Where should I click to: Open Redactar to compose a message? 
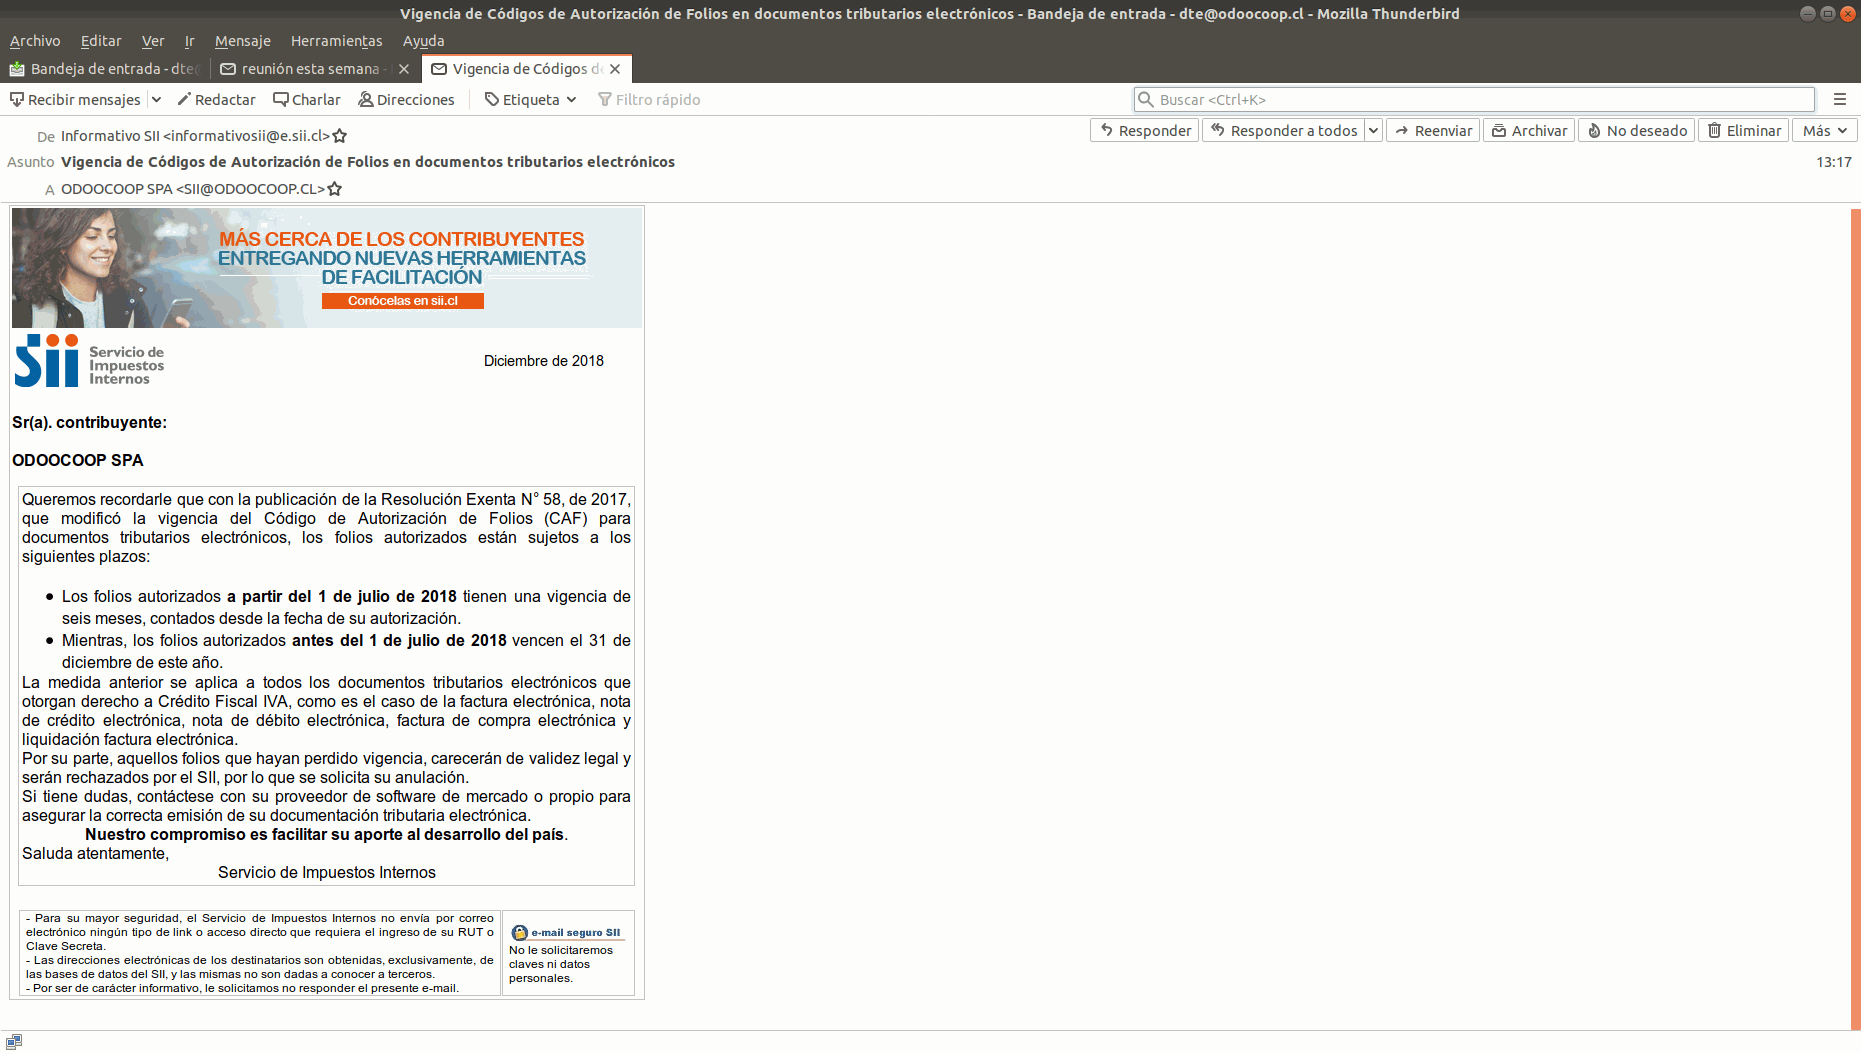pyautogui.click(x=216, y=99)
